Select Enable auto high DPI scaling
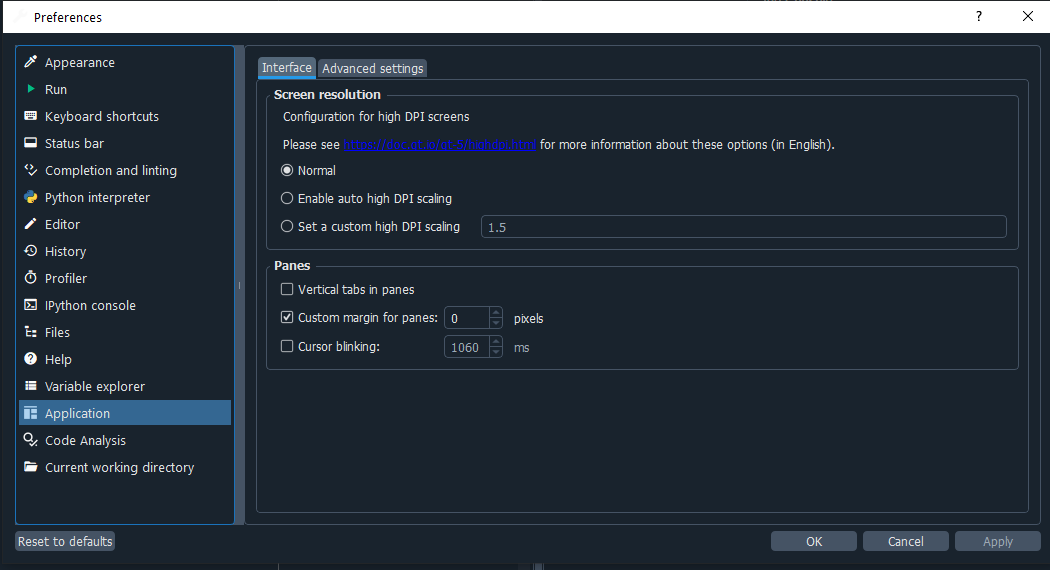Screen dimensions: 1050x570 click(287, 198)
